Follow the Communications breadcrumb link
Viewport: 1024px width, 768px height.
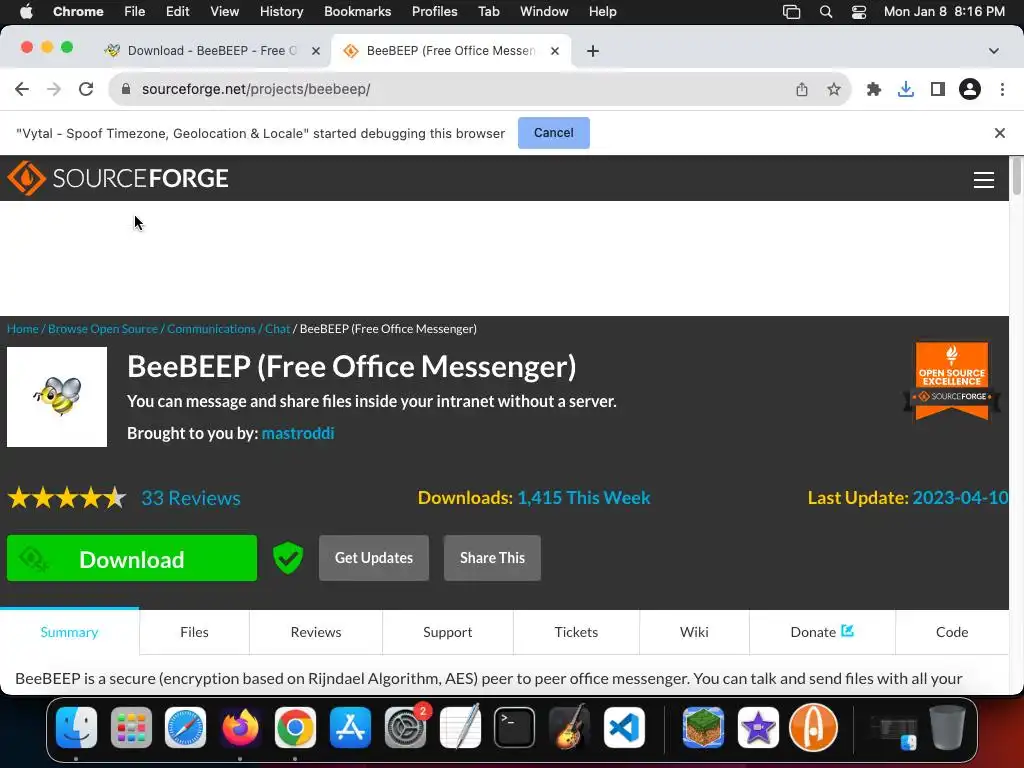211,329
